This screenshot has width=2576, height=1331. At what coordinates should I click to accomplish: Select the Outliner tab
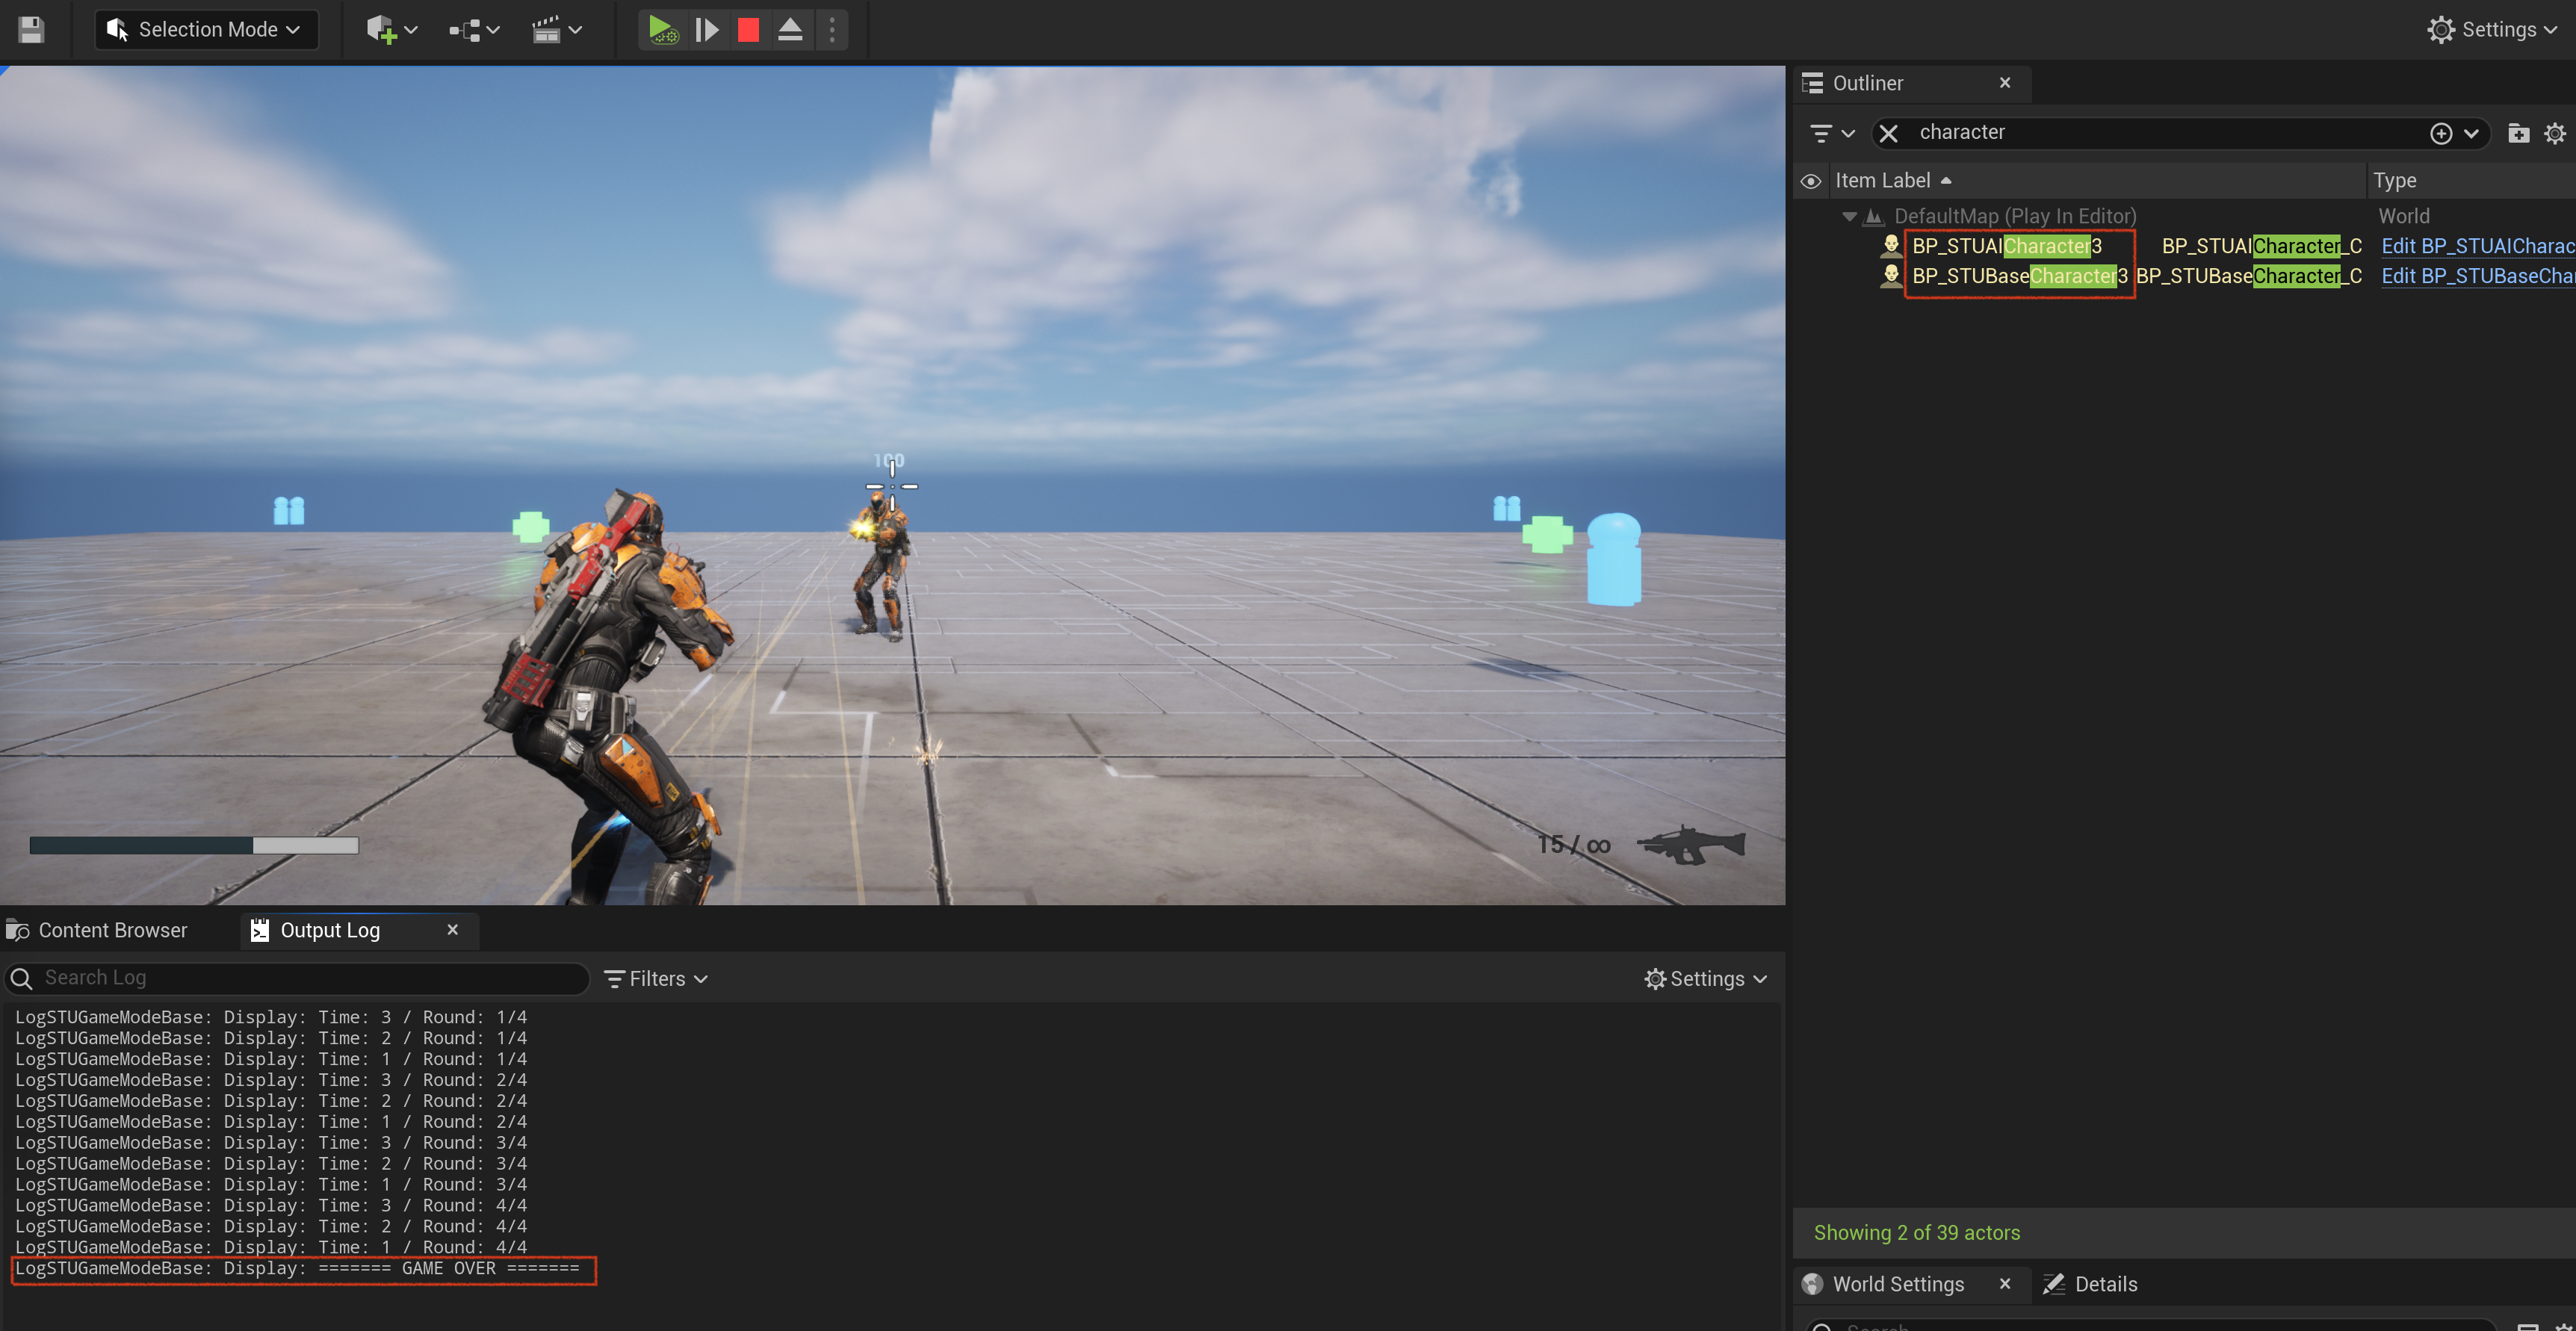pyautogui.click(x=1867, y=83)
